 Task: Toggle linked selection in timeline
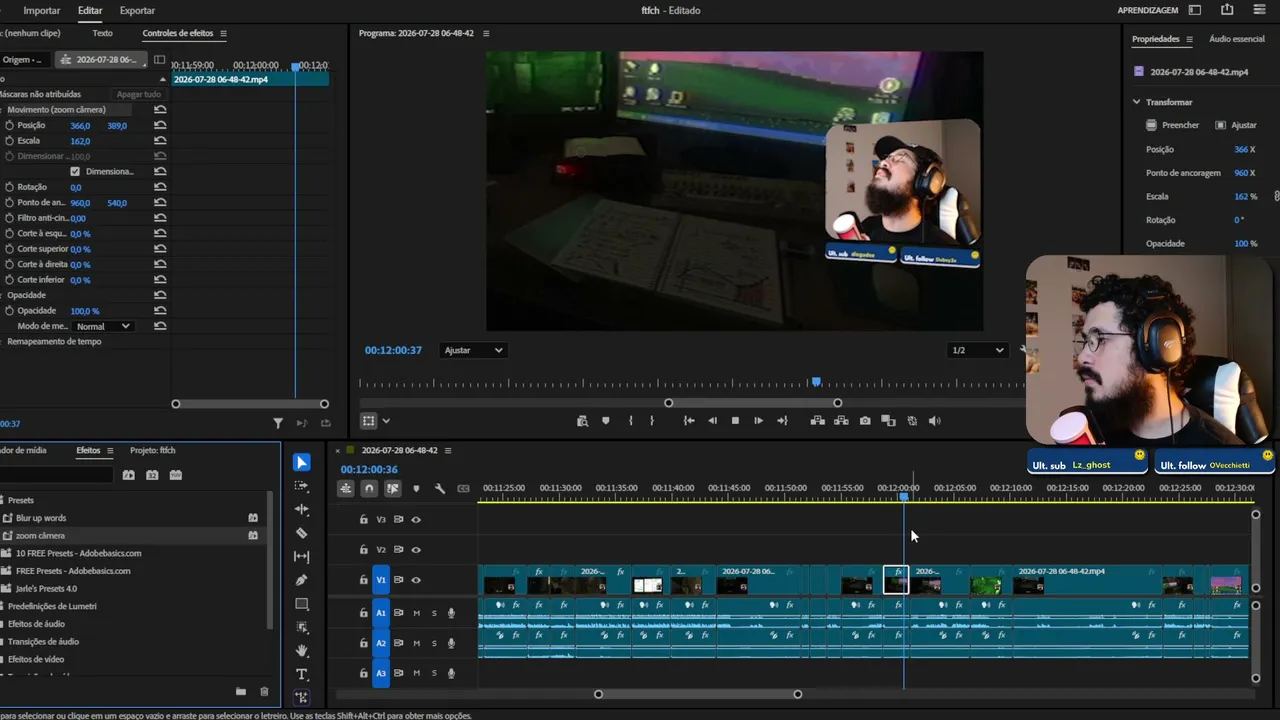point(393,489)
